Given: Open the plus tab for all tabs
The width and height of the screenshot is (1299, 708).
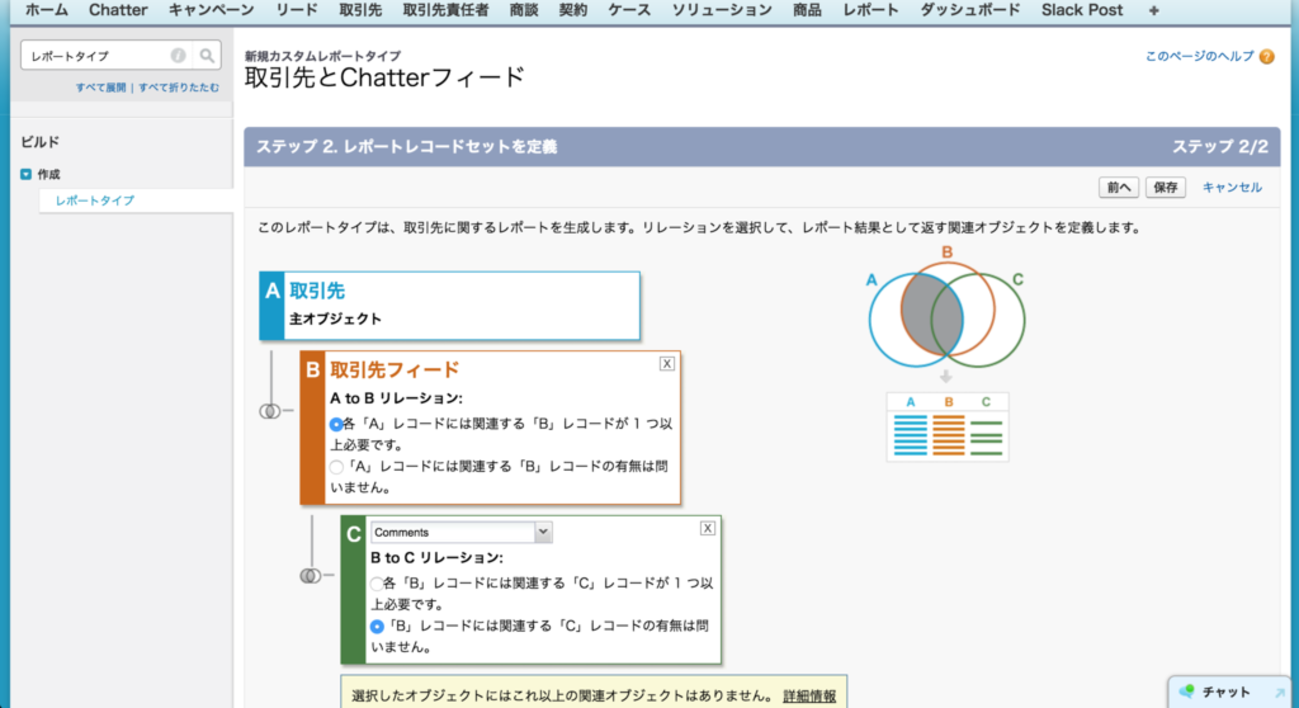Looking at the screenshot, I should tap(1154, 10).
